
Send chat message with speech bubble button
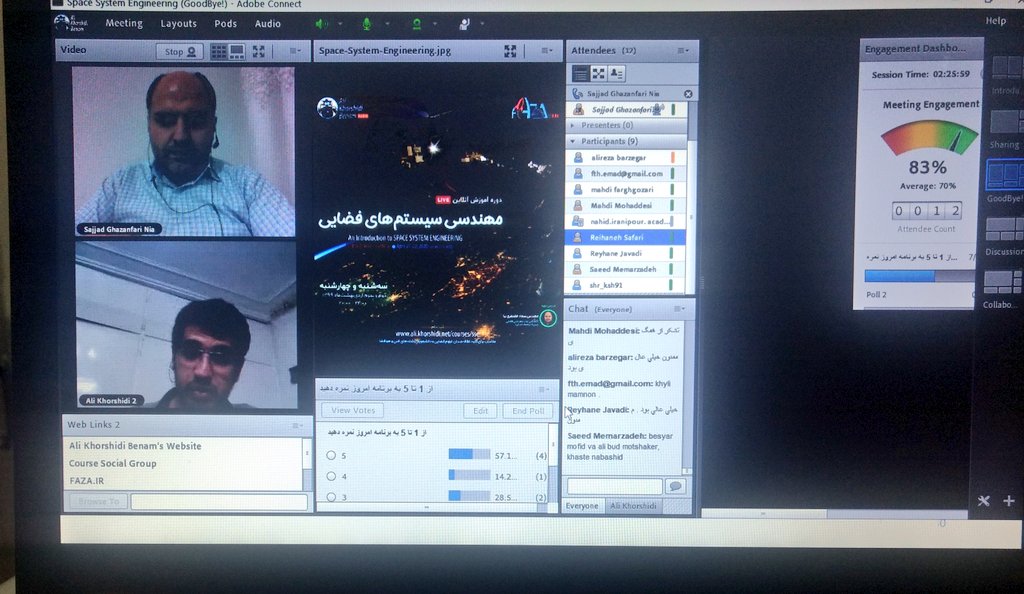pos(675,486)
